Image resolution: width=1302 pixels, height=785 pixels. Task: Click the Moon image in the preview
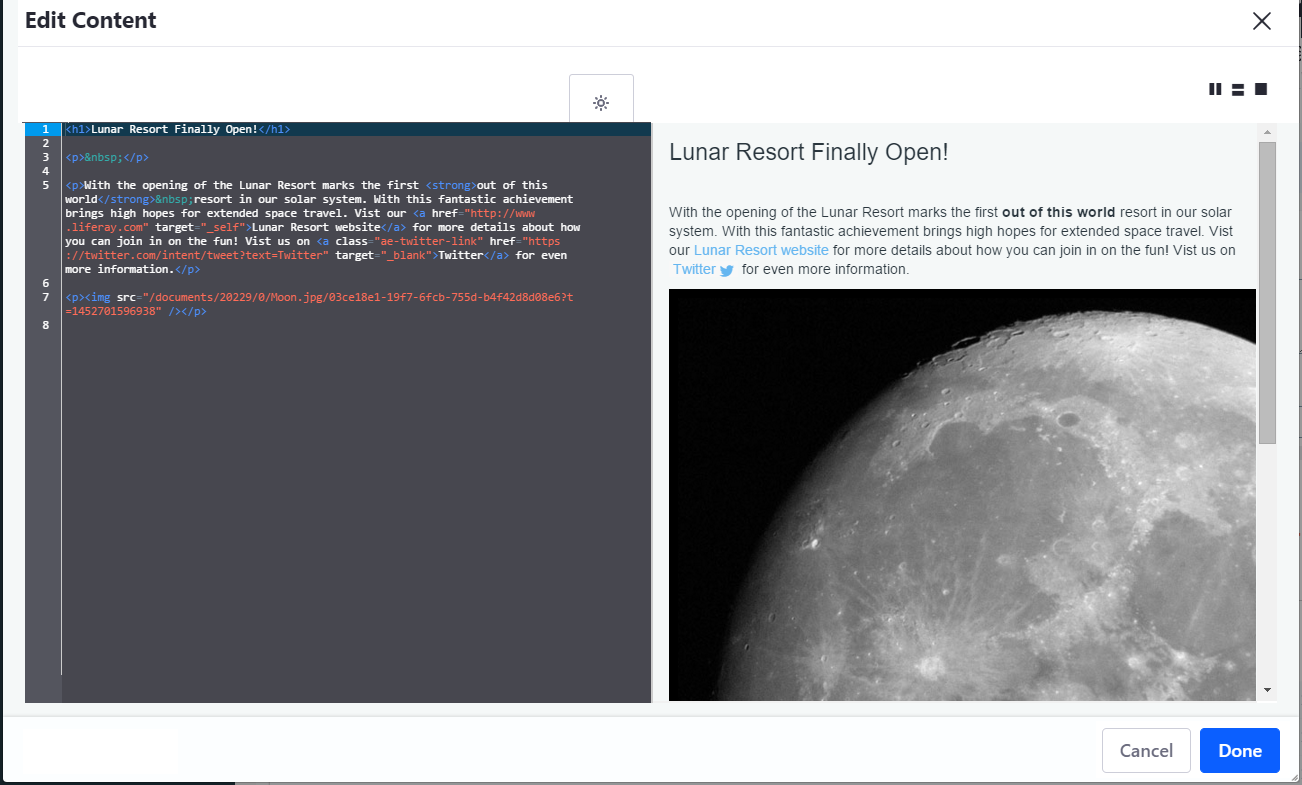pyautogui.click(x=962, y=495)
